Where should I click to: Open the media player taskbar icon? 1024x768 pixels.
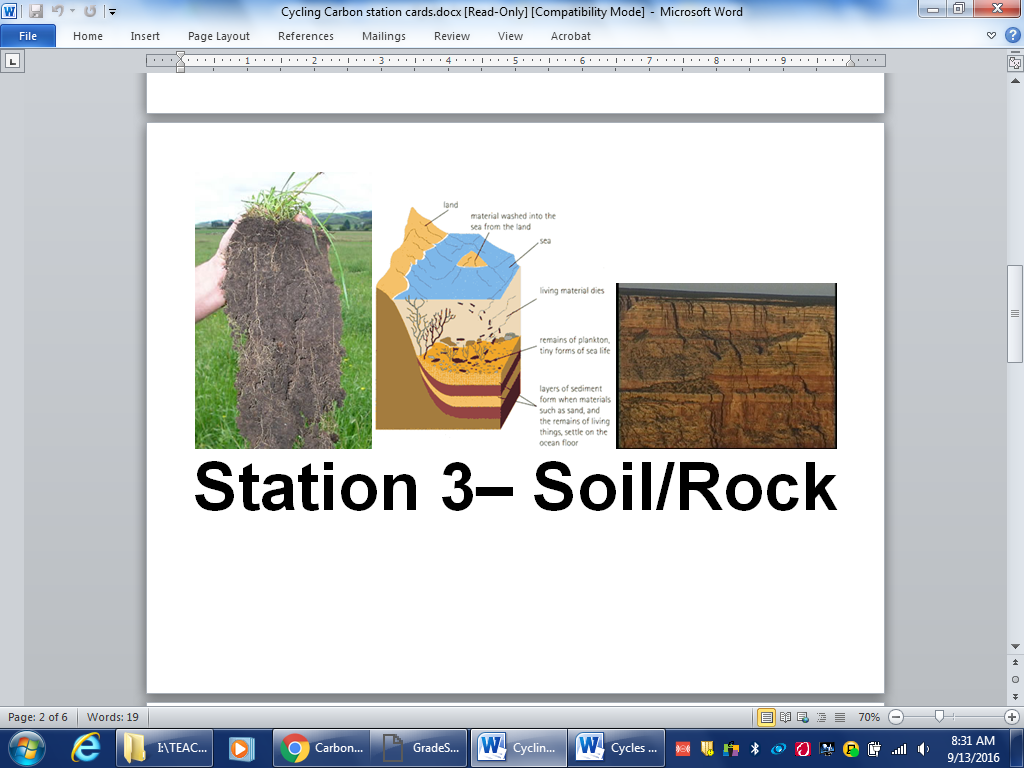coord(240,748)
